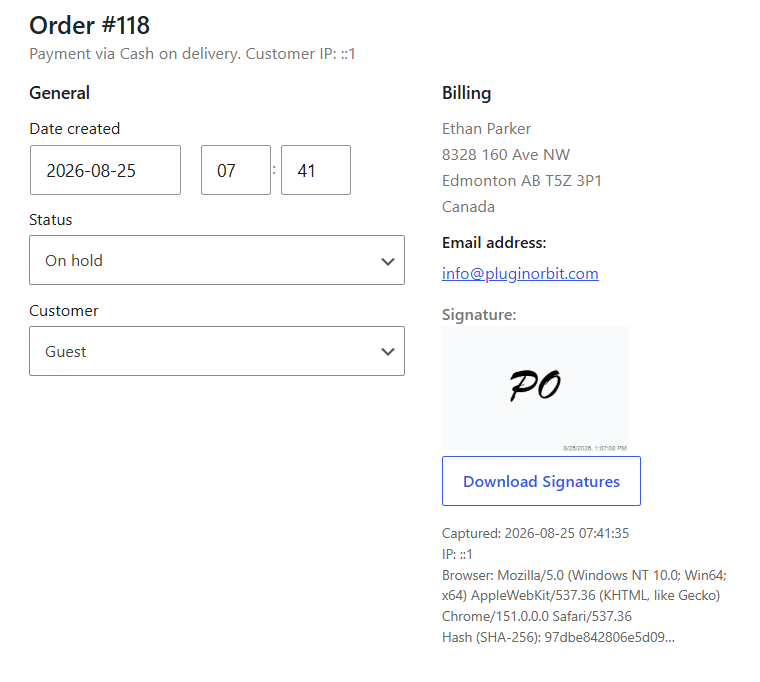Click the Billing section heading
The height and width of the screenshot is (682, 760).
pos(466,93)
